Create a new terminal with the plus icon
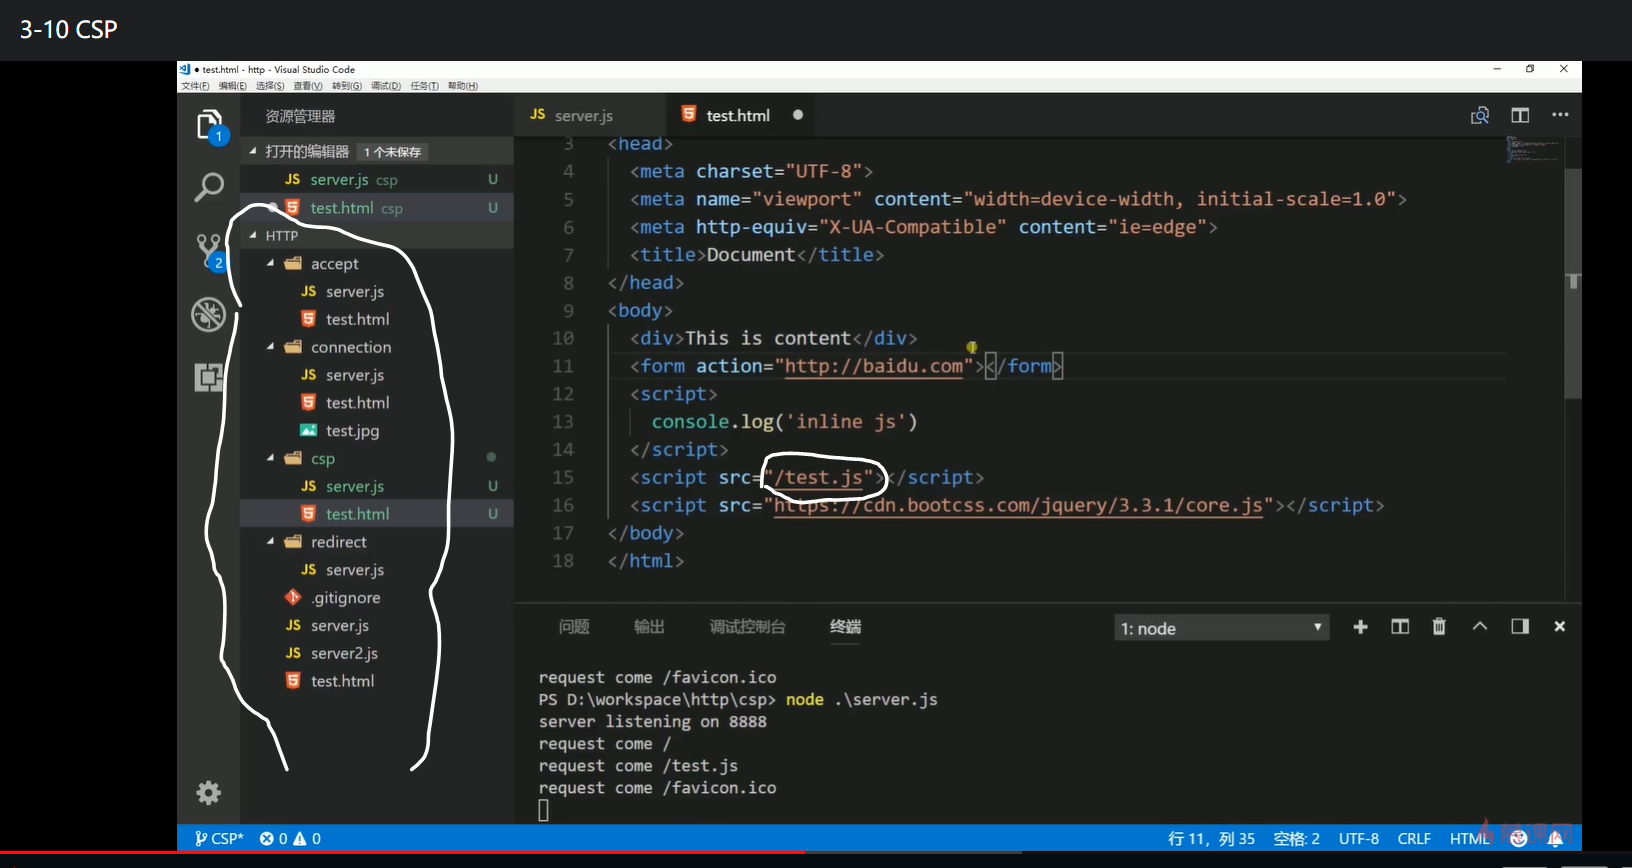This screenshot has height=868, width=1632. [1360, 627]
